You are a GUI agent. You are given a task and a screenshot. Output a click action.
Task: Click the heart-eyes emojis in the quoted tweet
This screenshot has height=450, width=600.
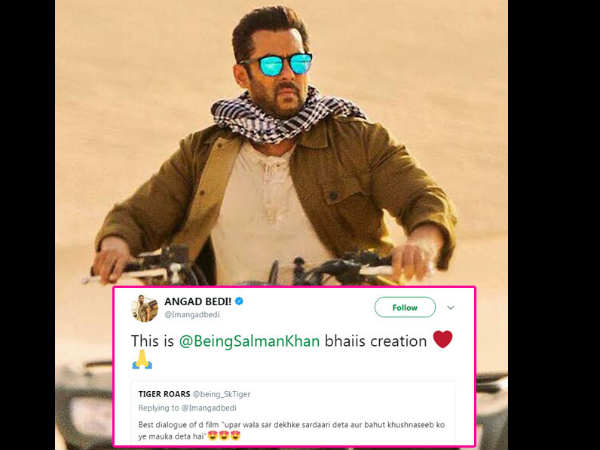click(x=224, y=435)
